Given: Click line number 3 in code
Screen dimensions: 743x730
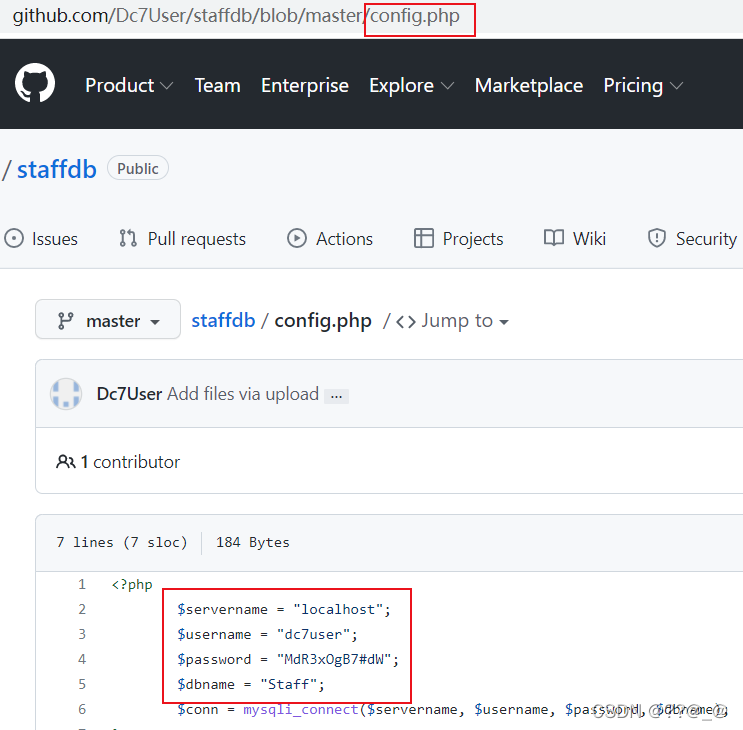Looking at the screenshot, I should [82, 634].
